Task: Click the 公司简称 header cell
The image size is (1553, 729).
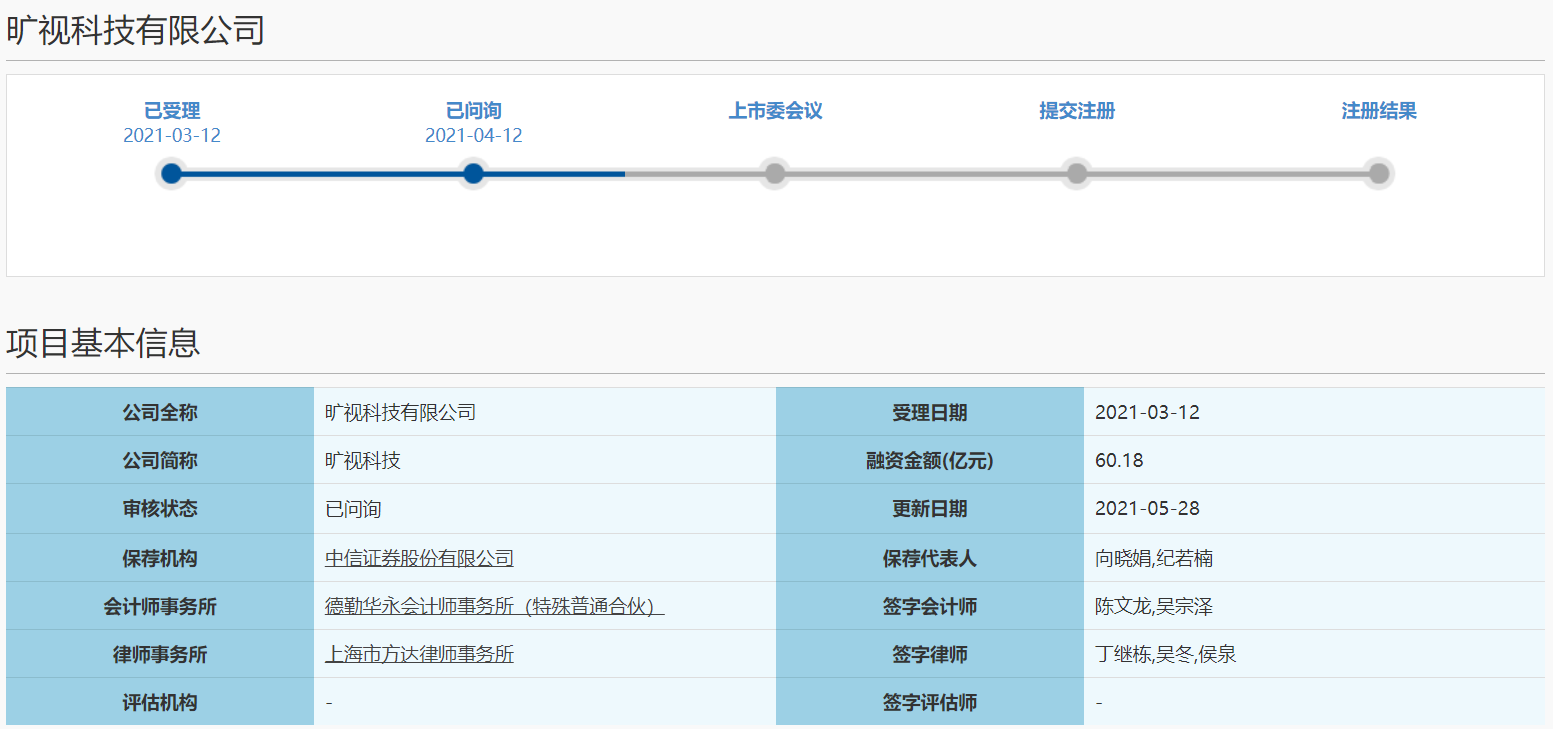Action: tap(160, 460)
